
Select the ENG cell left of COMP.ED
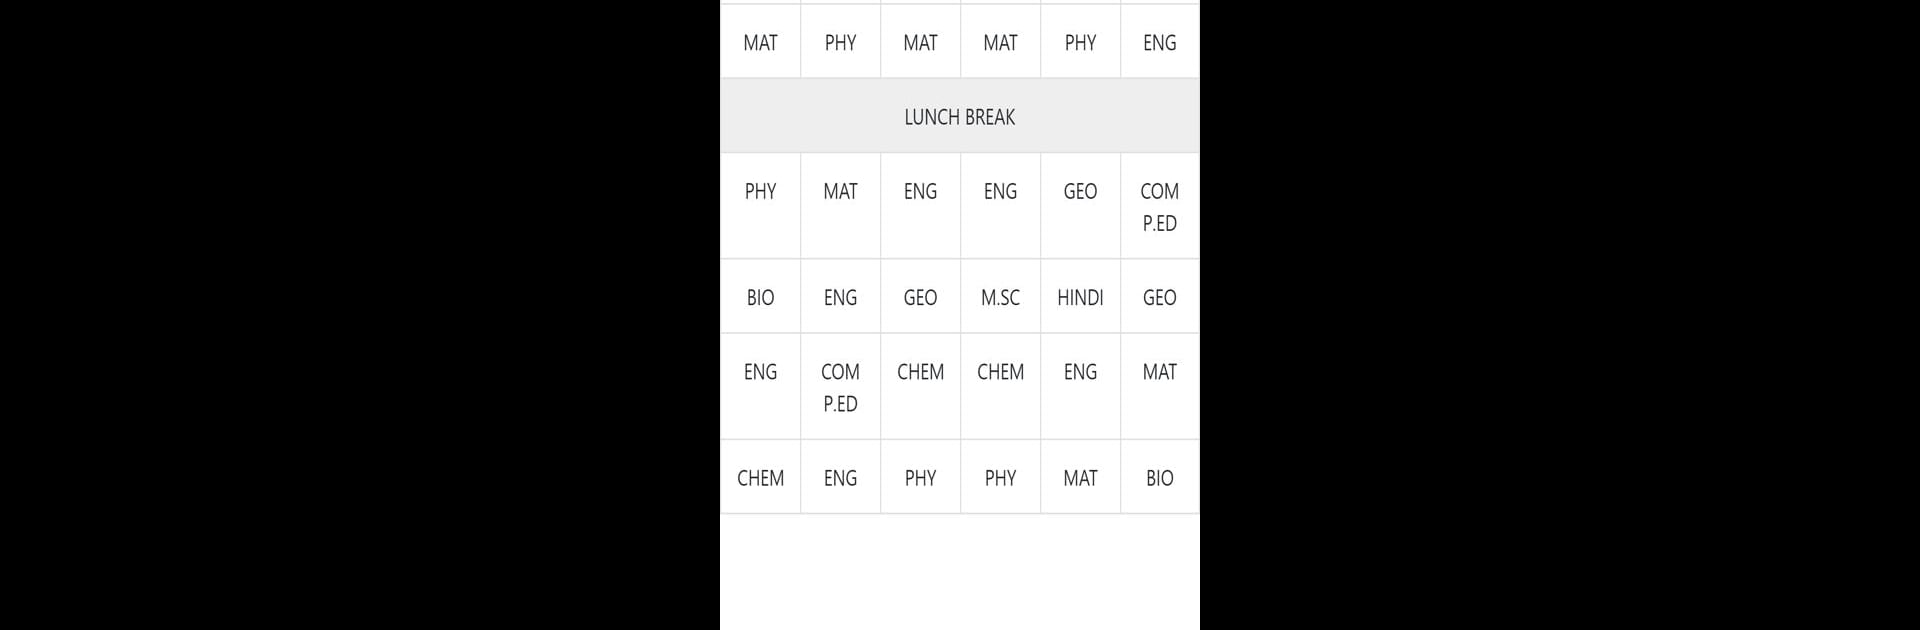(760, 387)
